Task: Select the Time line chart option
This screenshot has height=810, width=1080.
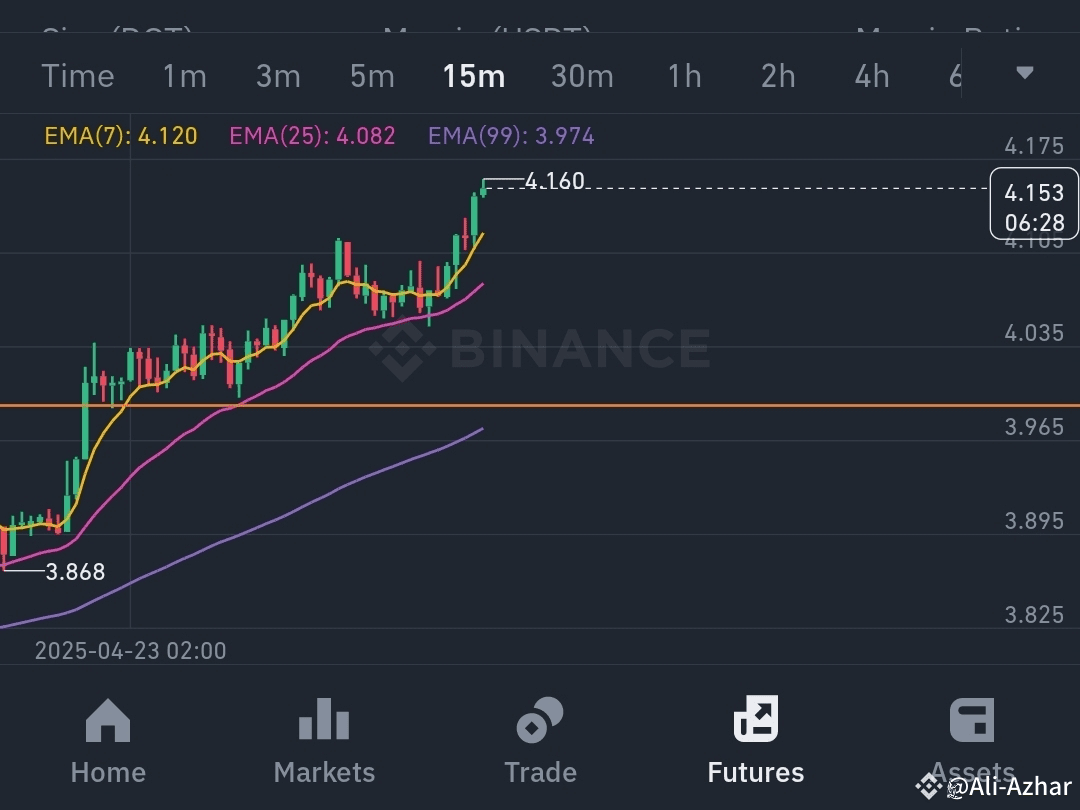Action: click(x=78, y=76)
